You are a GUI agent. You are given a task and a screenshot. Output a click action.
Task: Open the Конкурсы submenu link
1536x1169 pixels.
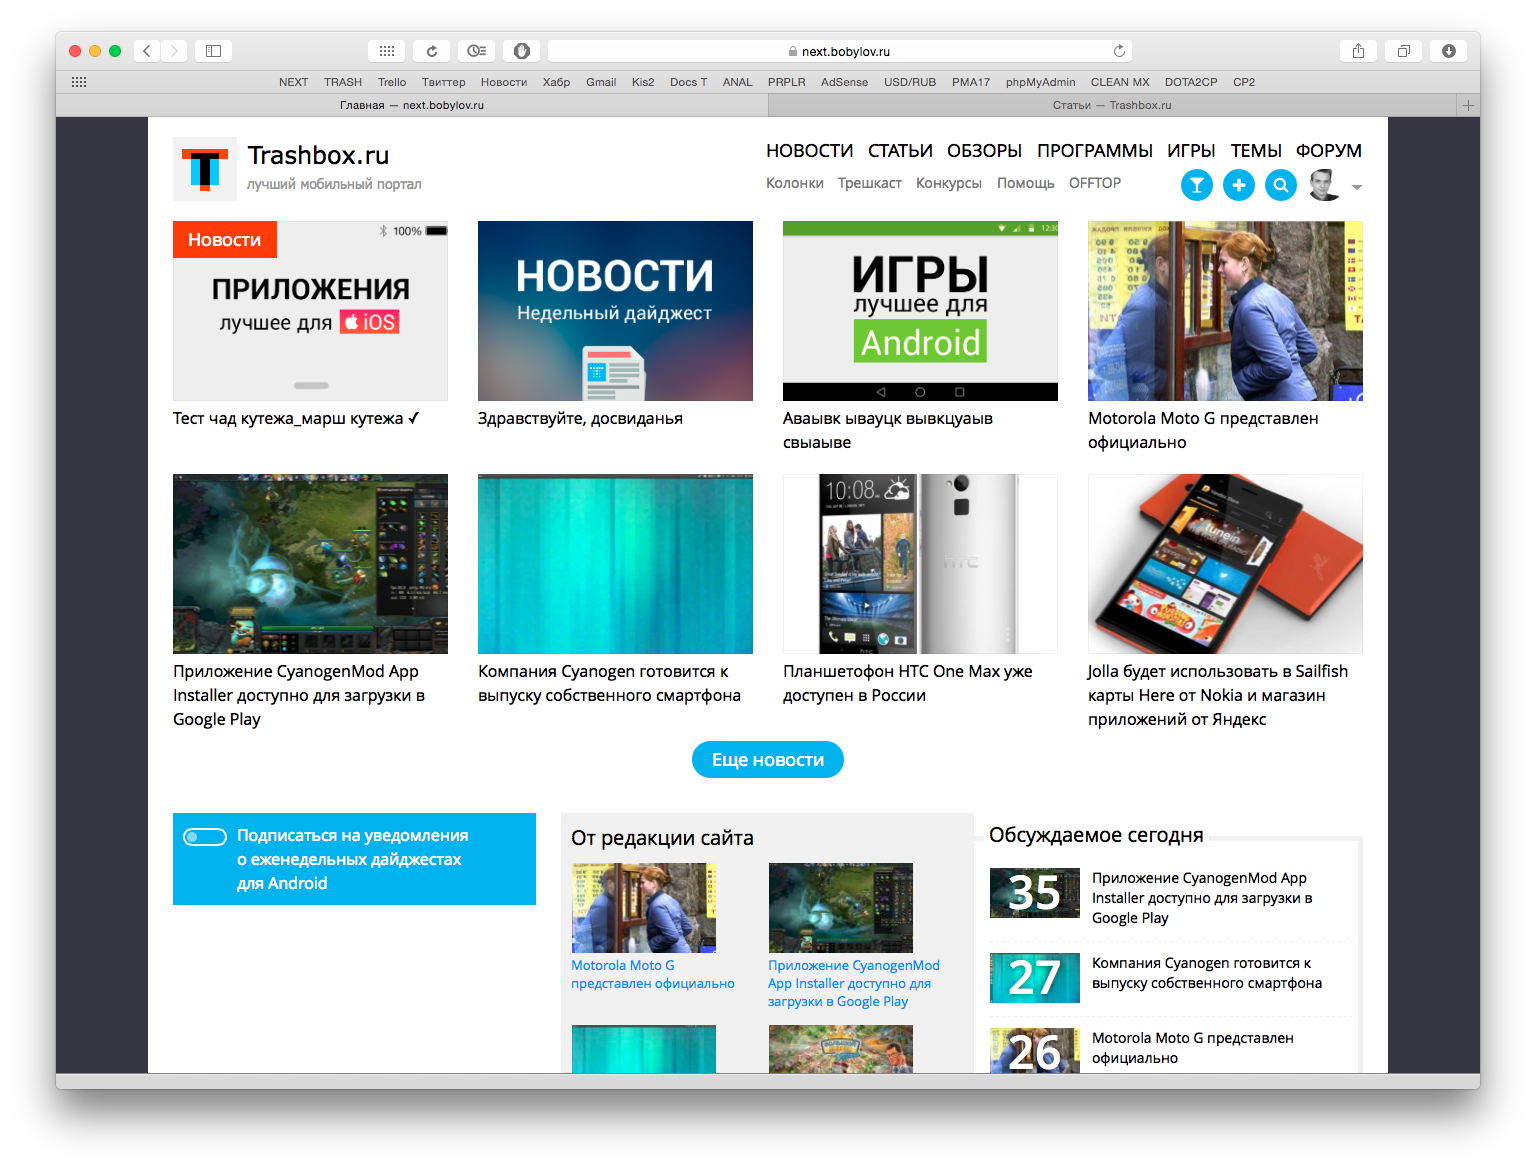point(949,183)
